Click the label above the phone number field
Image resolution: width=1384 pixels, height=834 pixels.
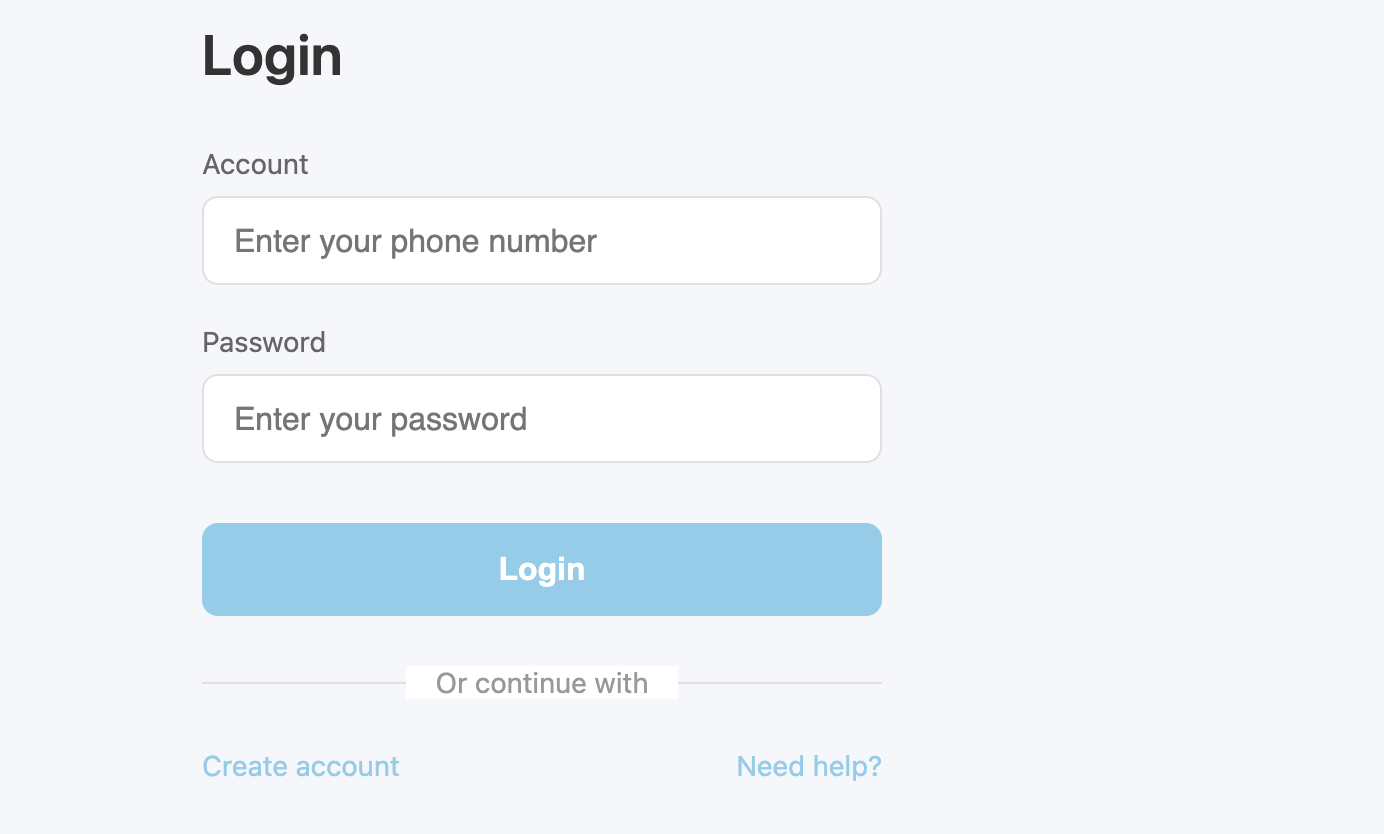255,164
